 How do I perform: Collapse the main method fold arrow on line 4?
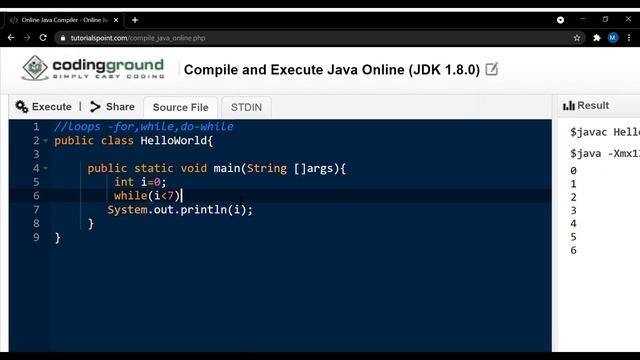(x=45, y=168)
